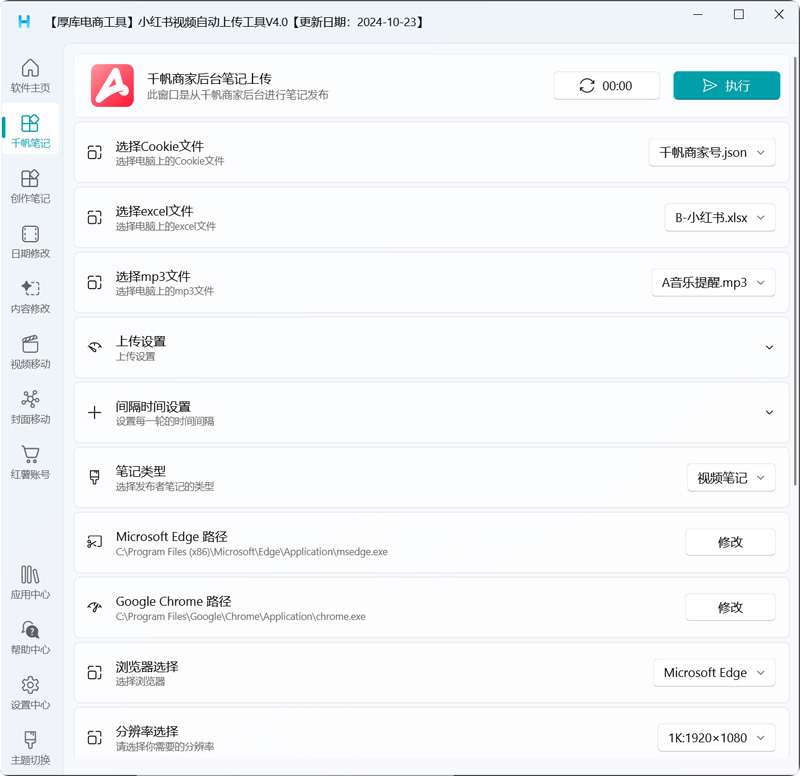Image resolution: width=800 pixels, height=776 pixels.
Task: Open the 创作笔记 sidebar icon
Action: [30, 179]
